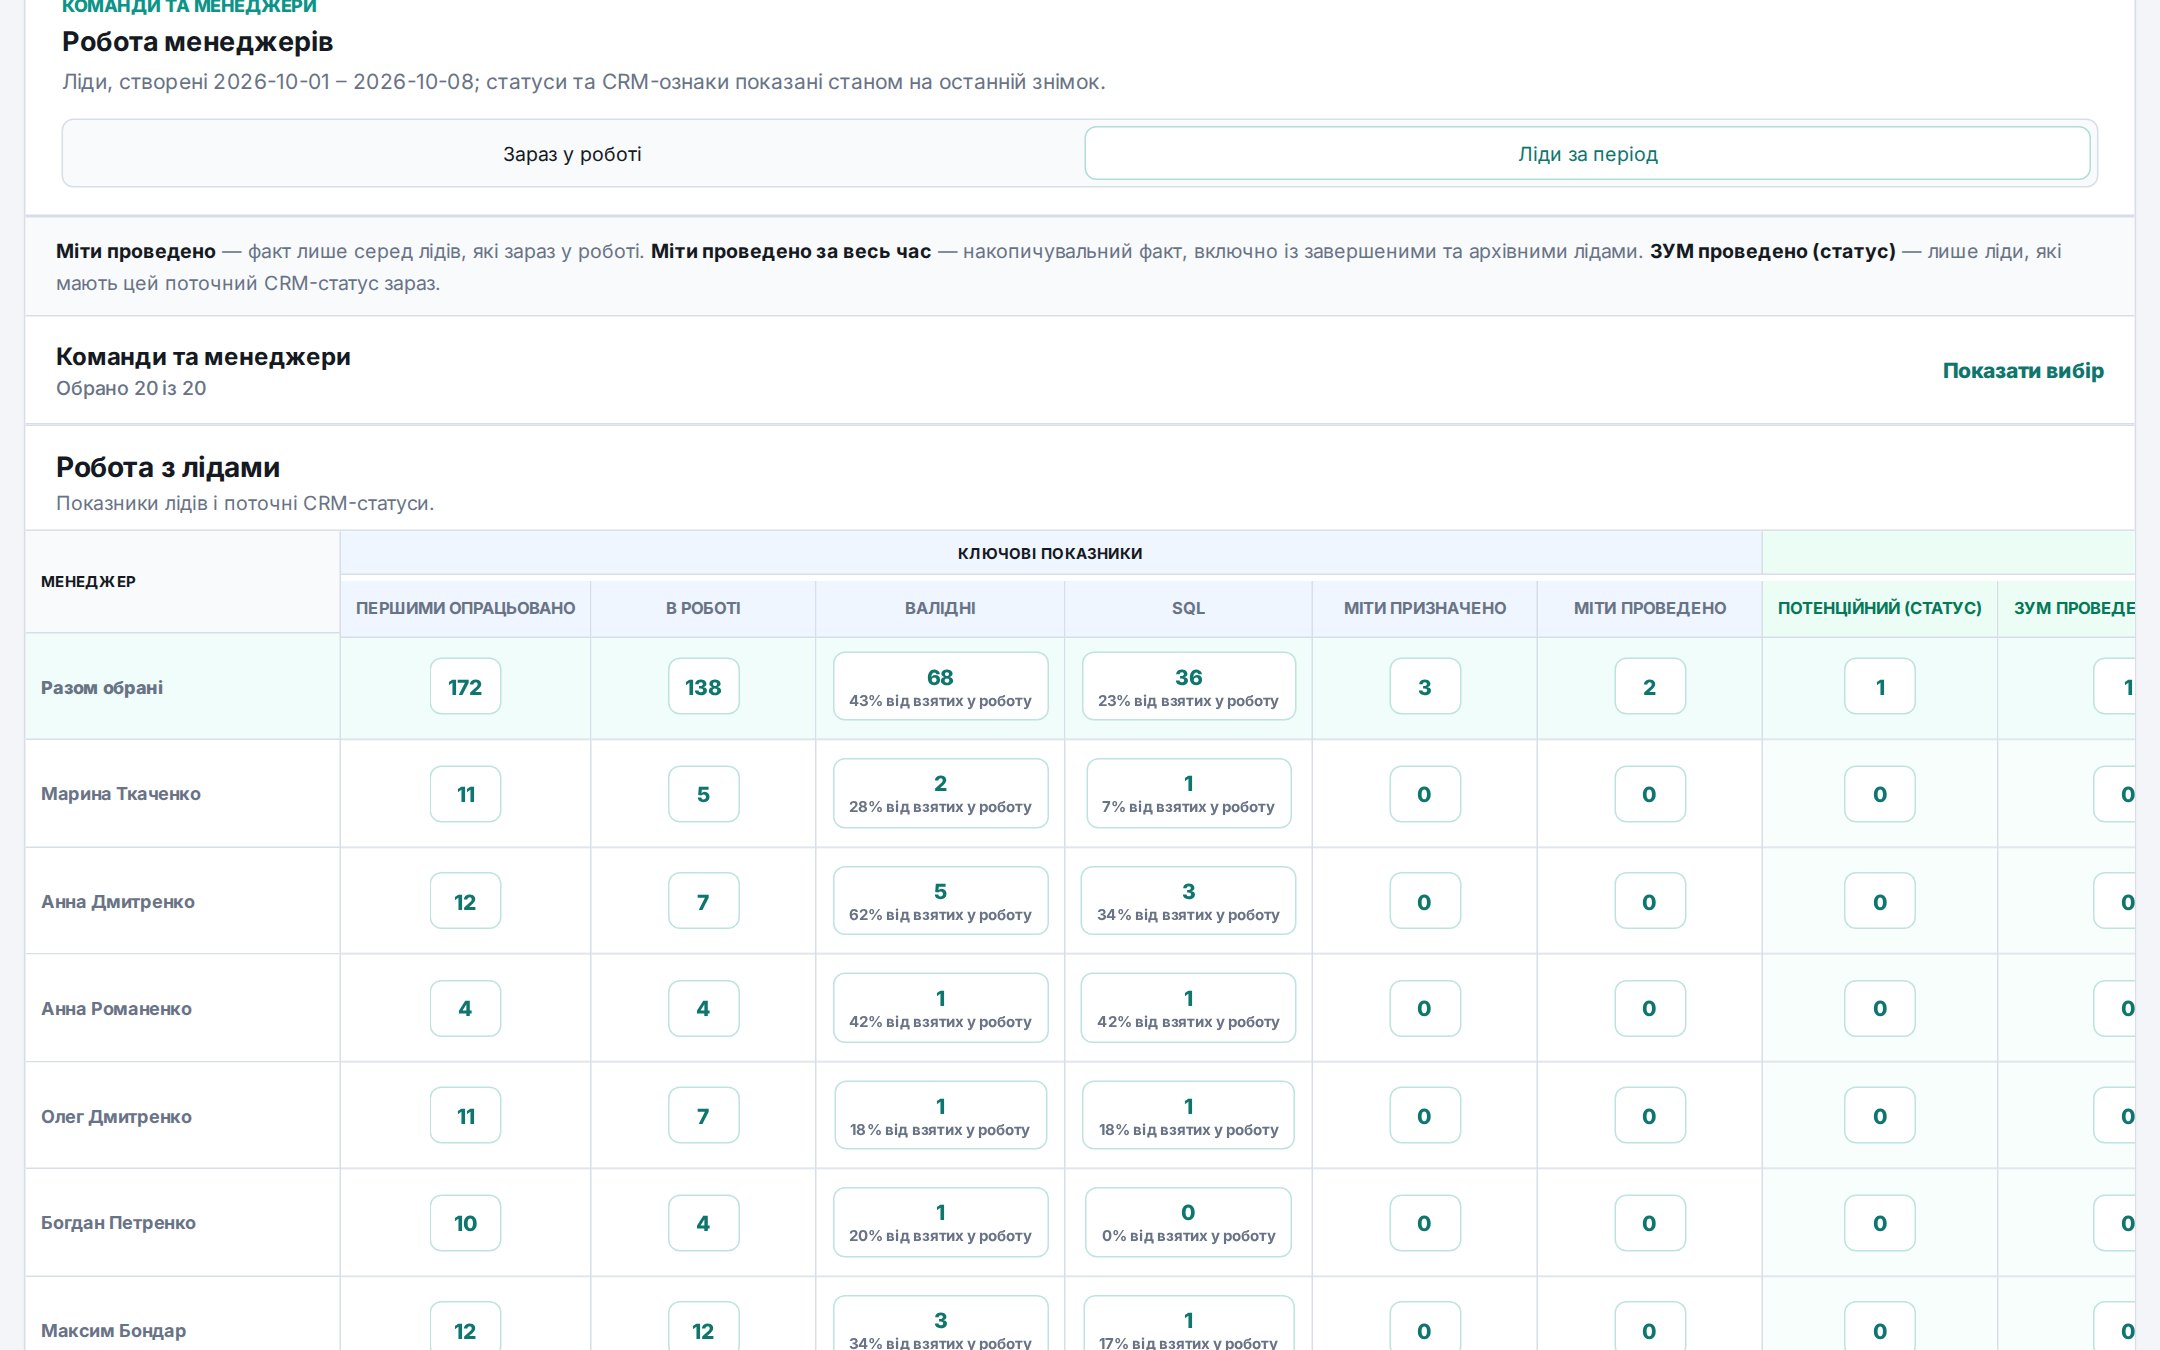Click Марина Ткаченко's in-work value 5
The image size is (2160, 1350).
[703, 794]
